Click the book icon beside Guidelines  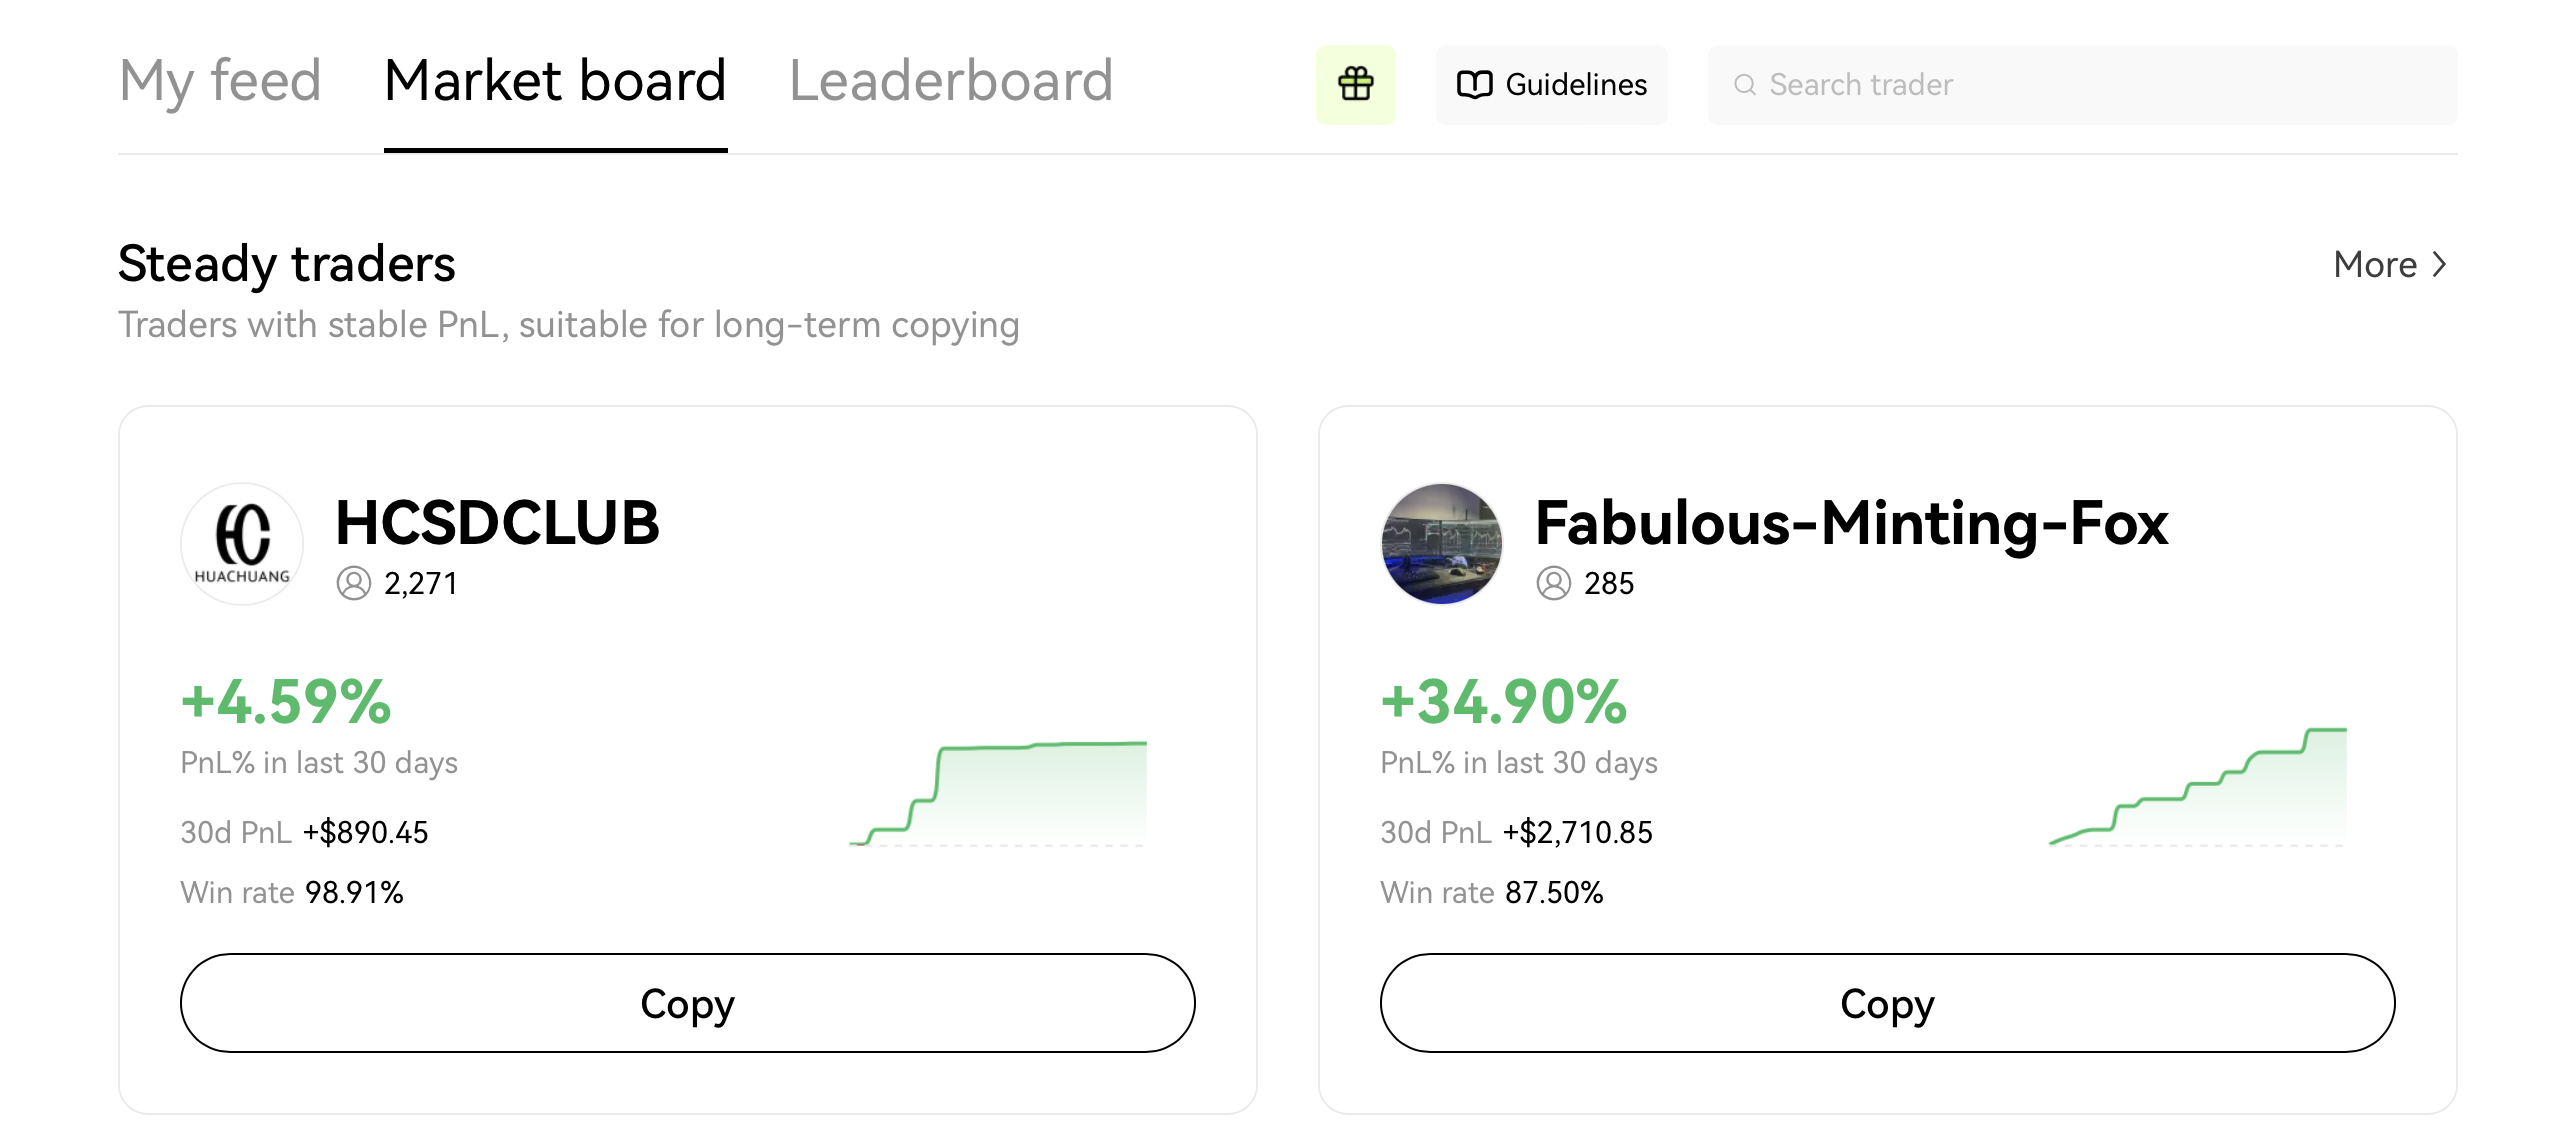(1474, 85)
